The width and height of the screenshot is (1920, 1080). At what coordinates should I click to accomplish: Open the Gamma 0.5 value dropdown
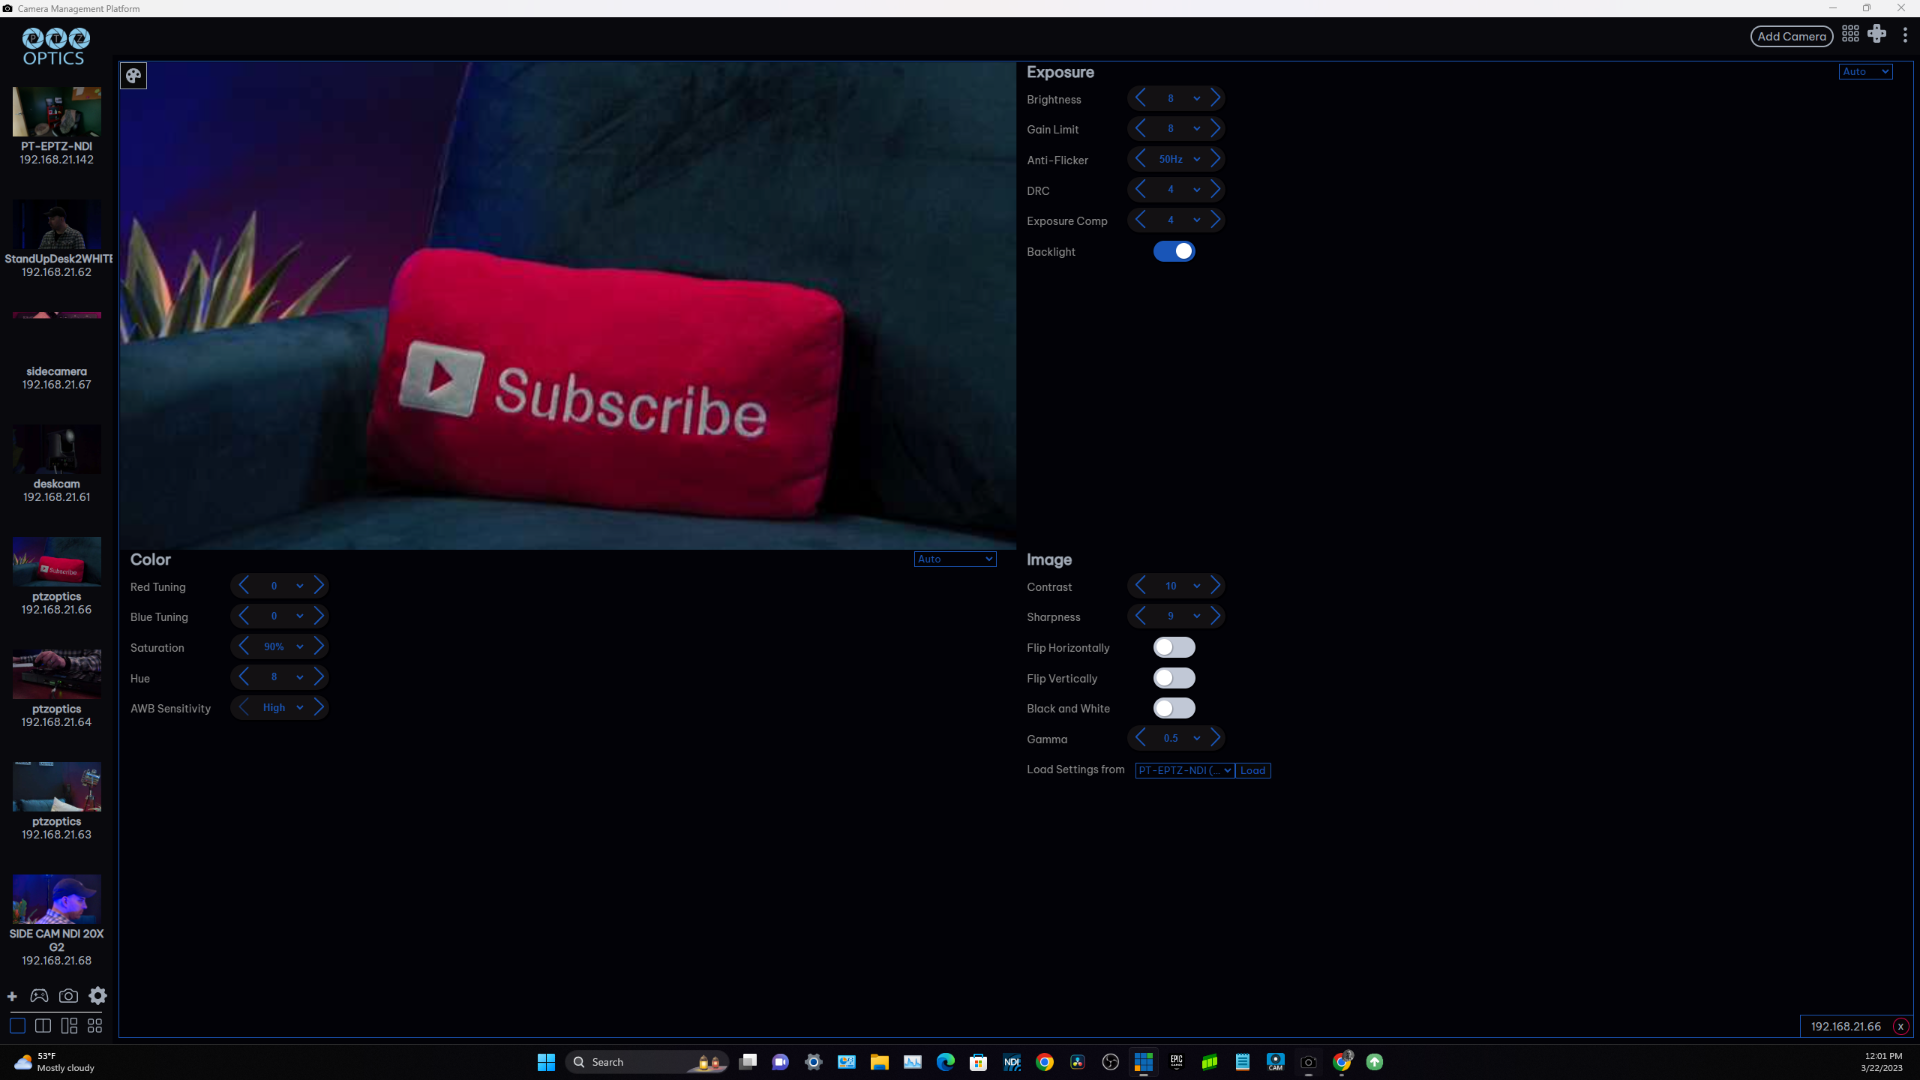1178,738
